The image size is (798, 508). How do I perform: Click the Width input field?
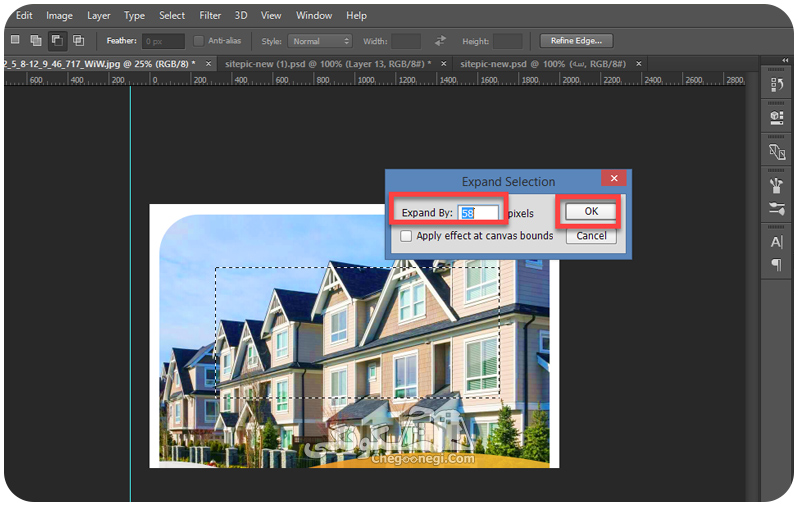[406, 41]
